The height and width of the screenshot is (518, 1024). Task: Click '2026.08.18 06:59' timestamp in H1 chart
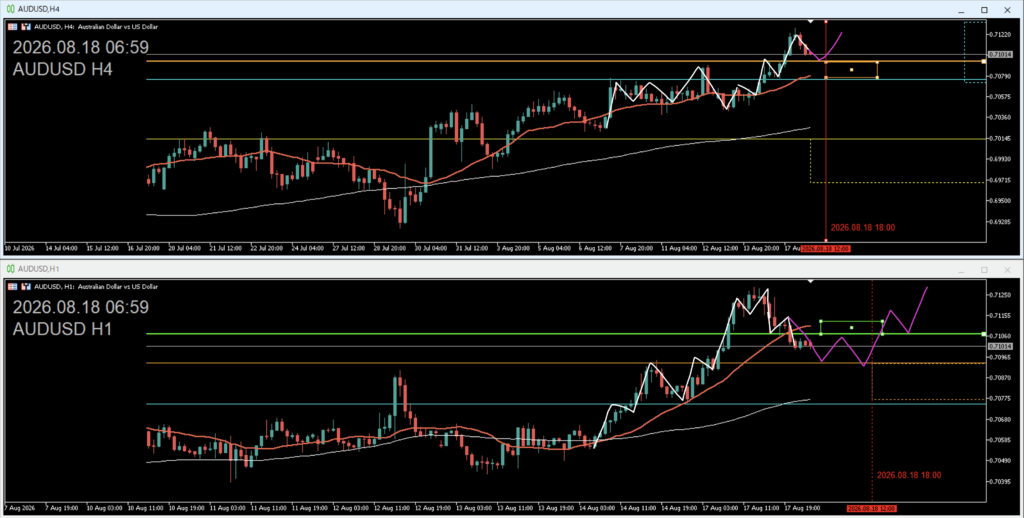81,307
